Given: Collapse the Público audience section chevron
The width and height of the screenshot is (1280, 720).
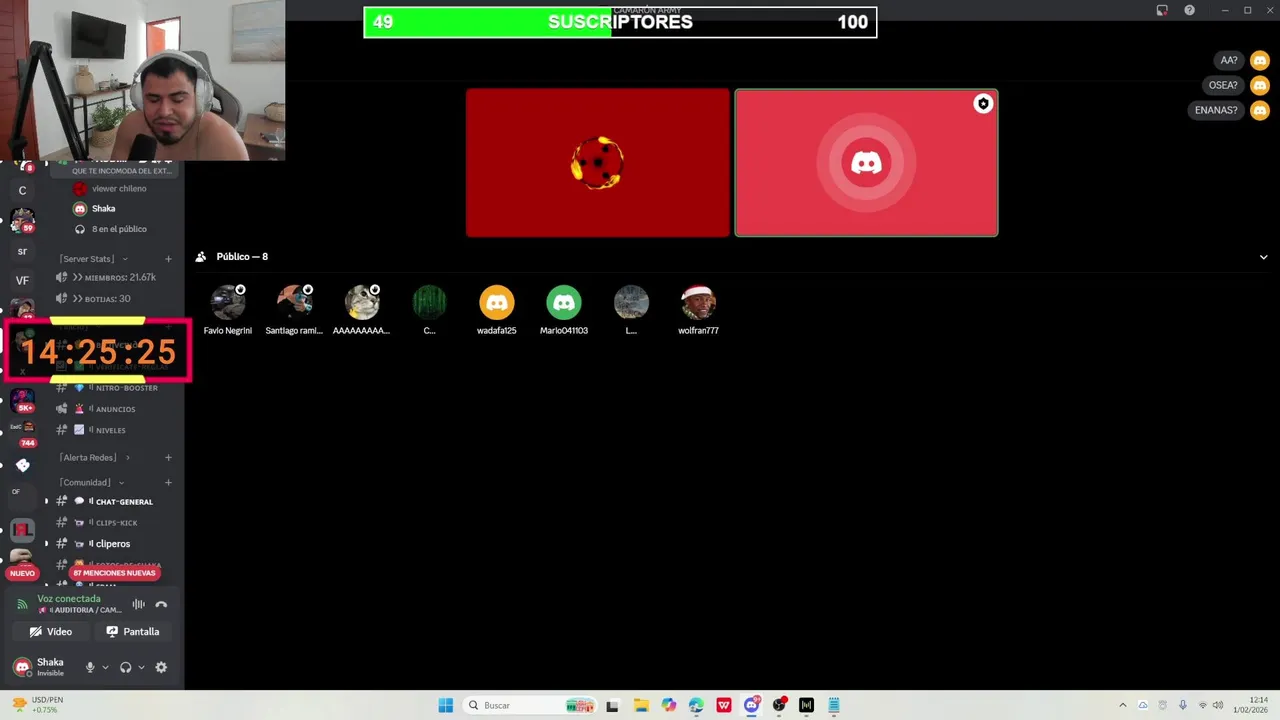Looking at the screenshot, I should (1263, 257).
